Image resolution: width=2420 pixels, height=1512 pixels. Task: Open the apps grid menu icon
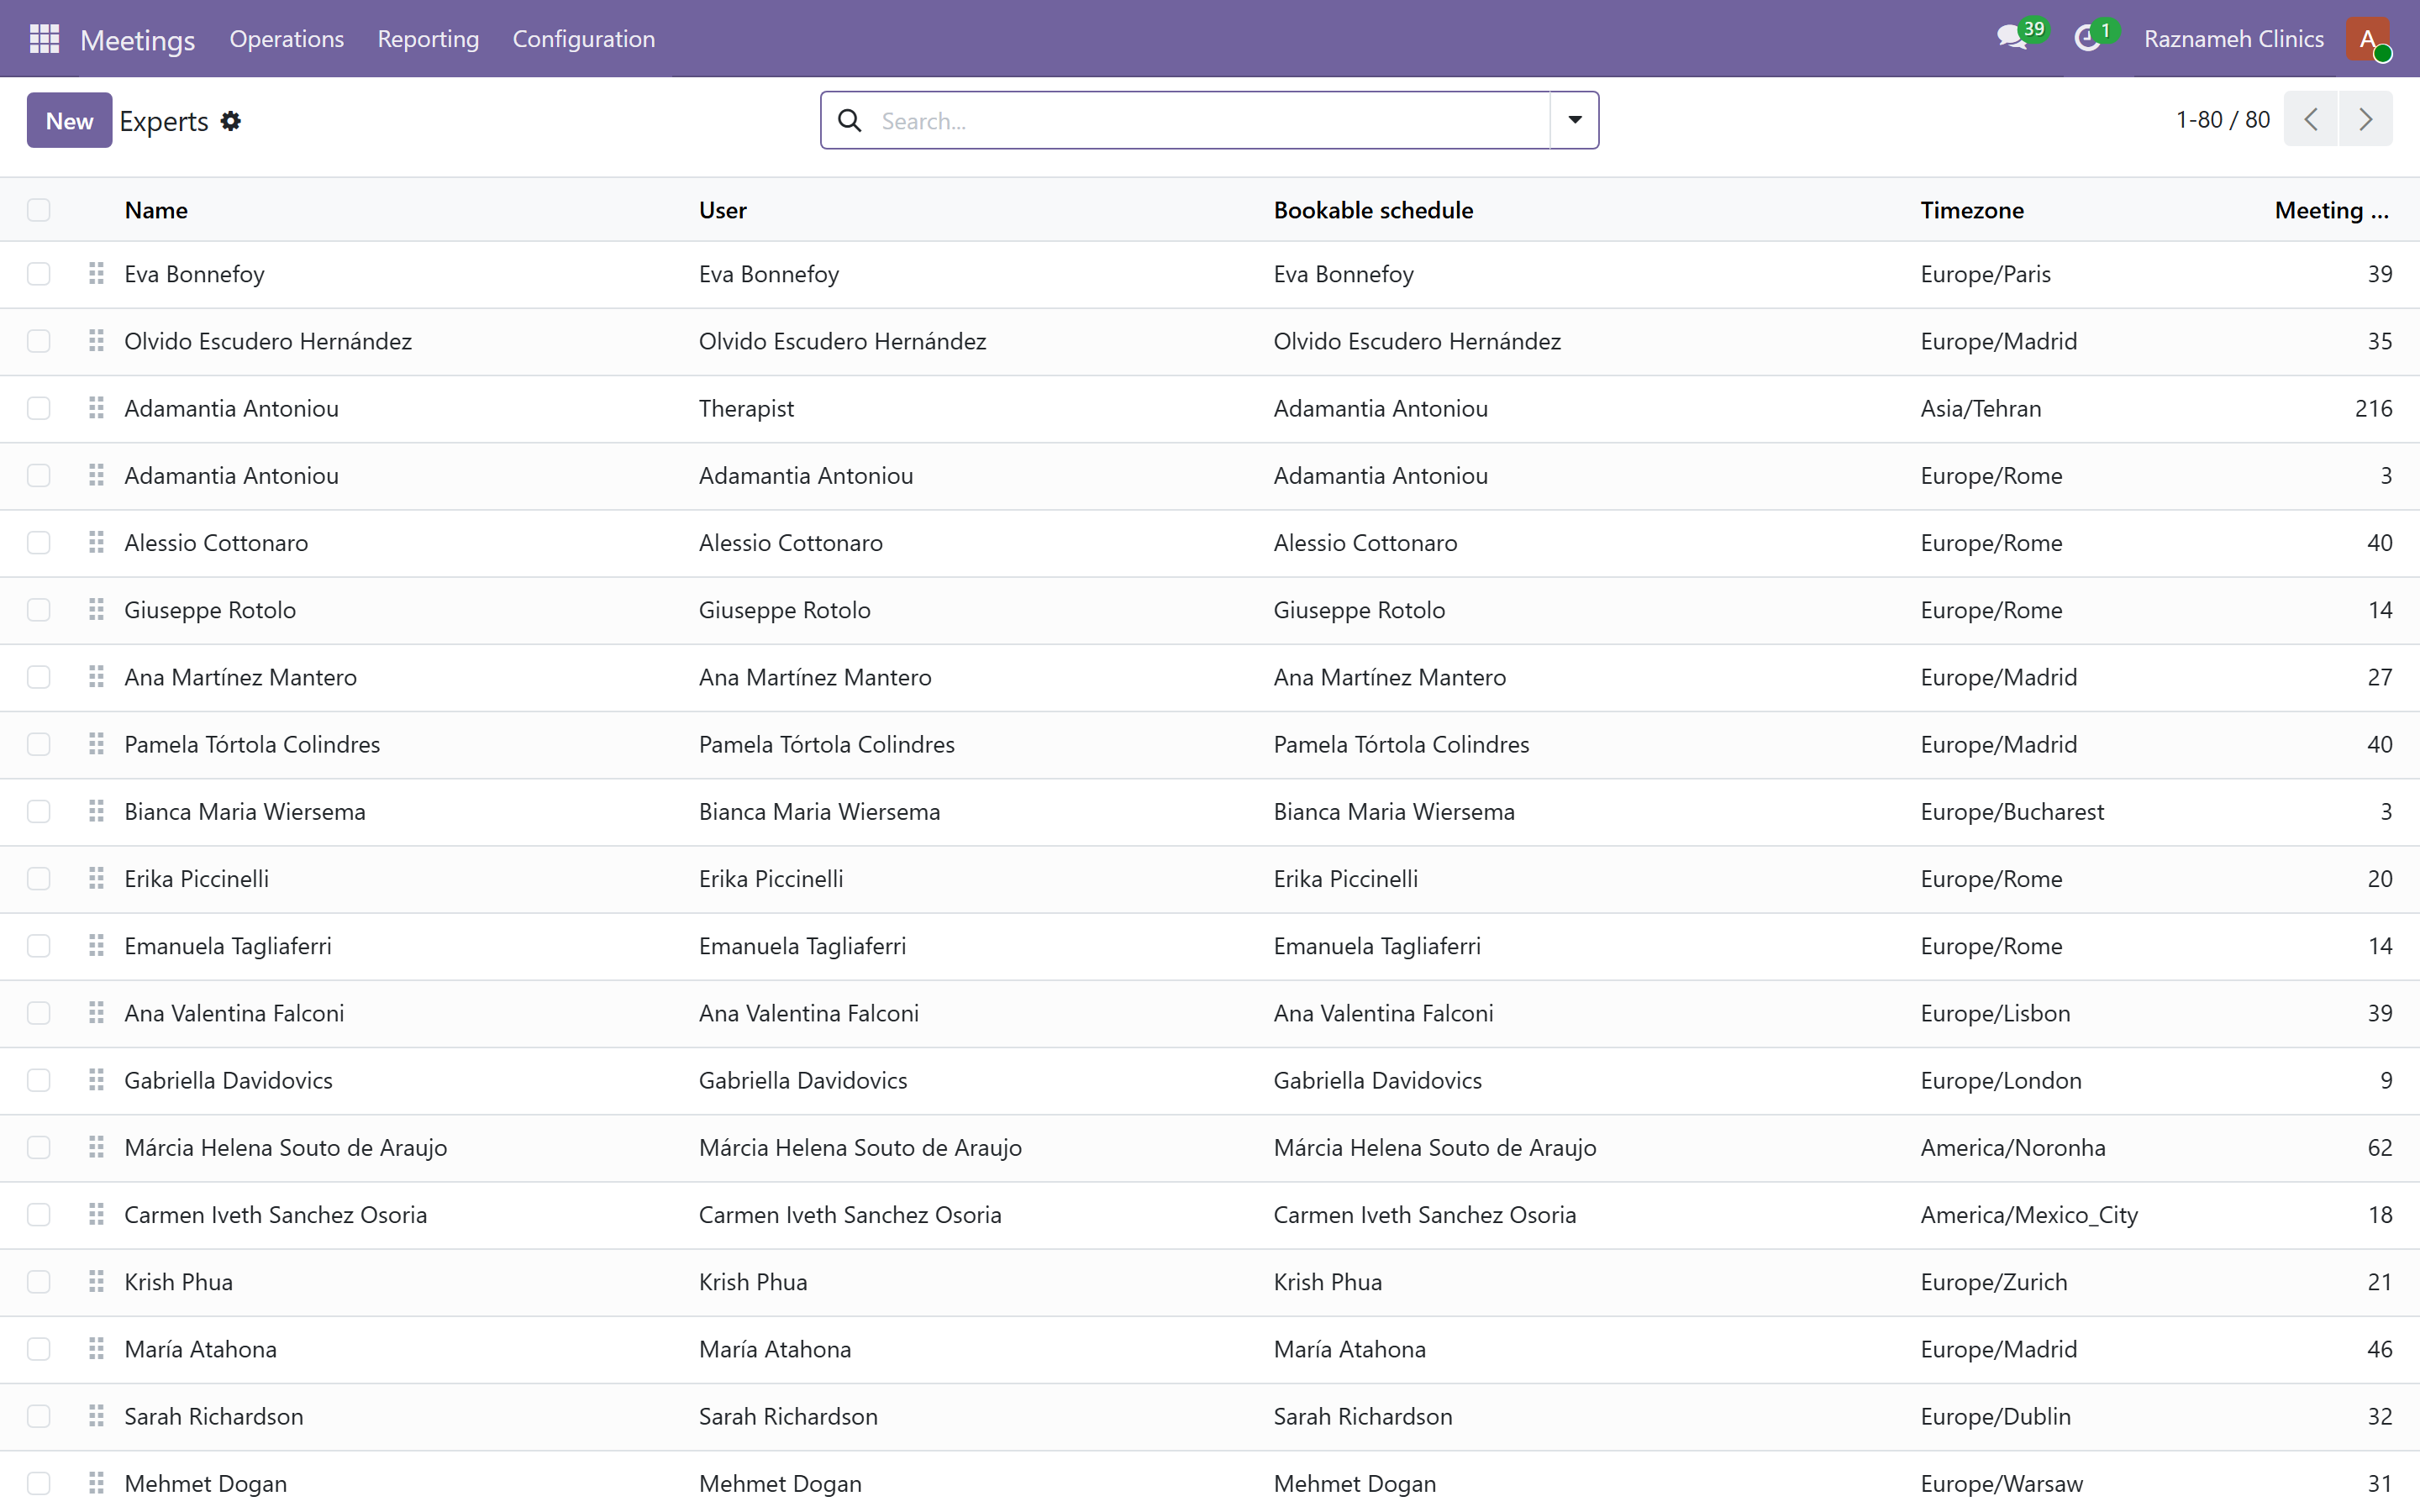point(44,39)
